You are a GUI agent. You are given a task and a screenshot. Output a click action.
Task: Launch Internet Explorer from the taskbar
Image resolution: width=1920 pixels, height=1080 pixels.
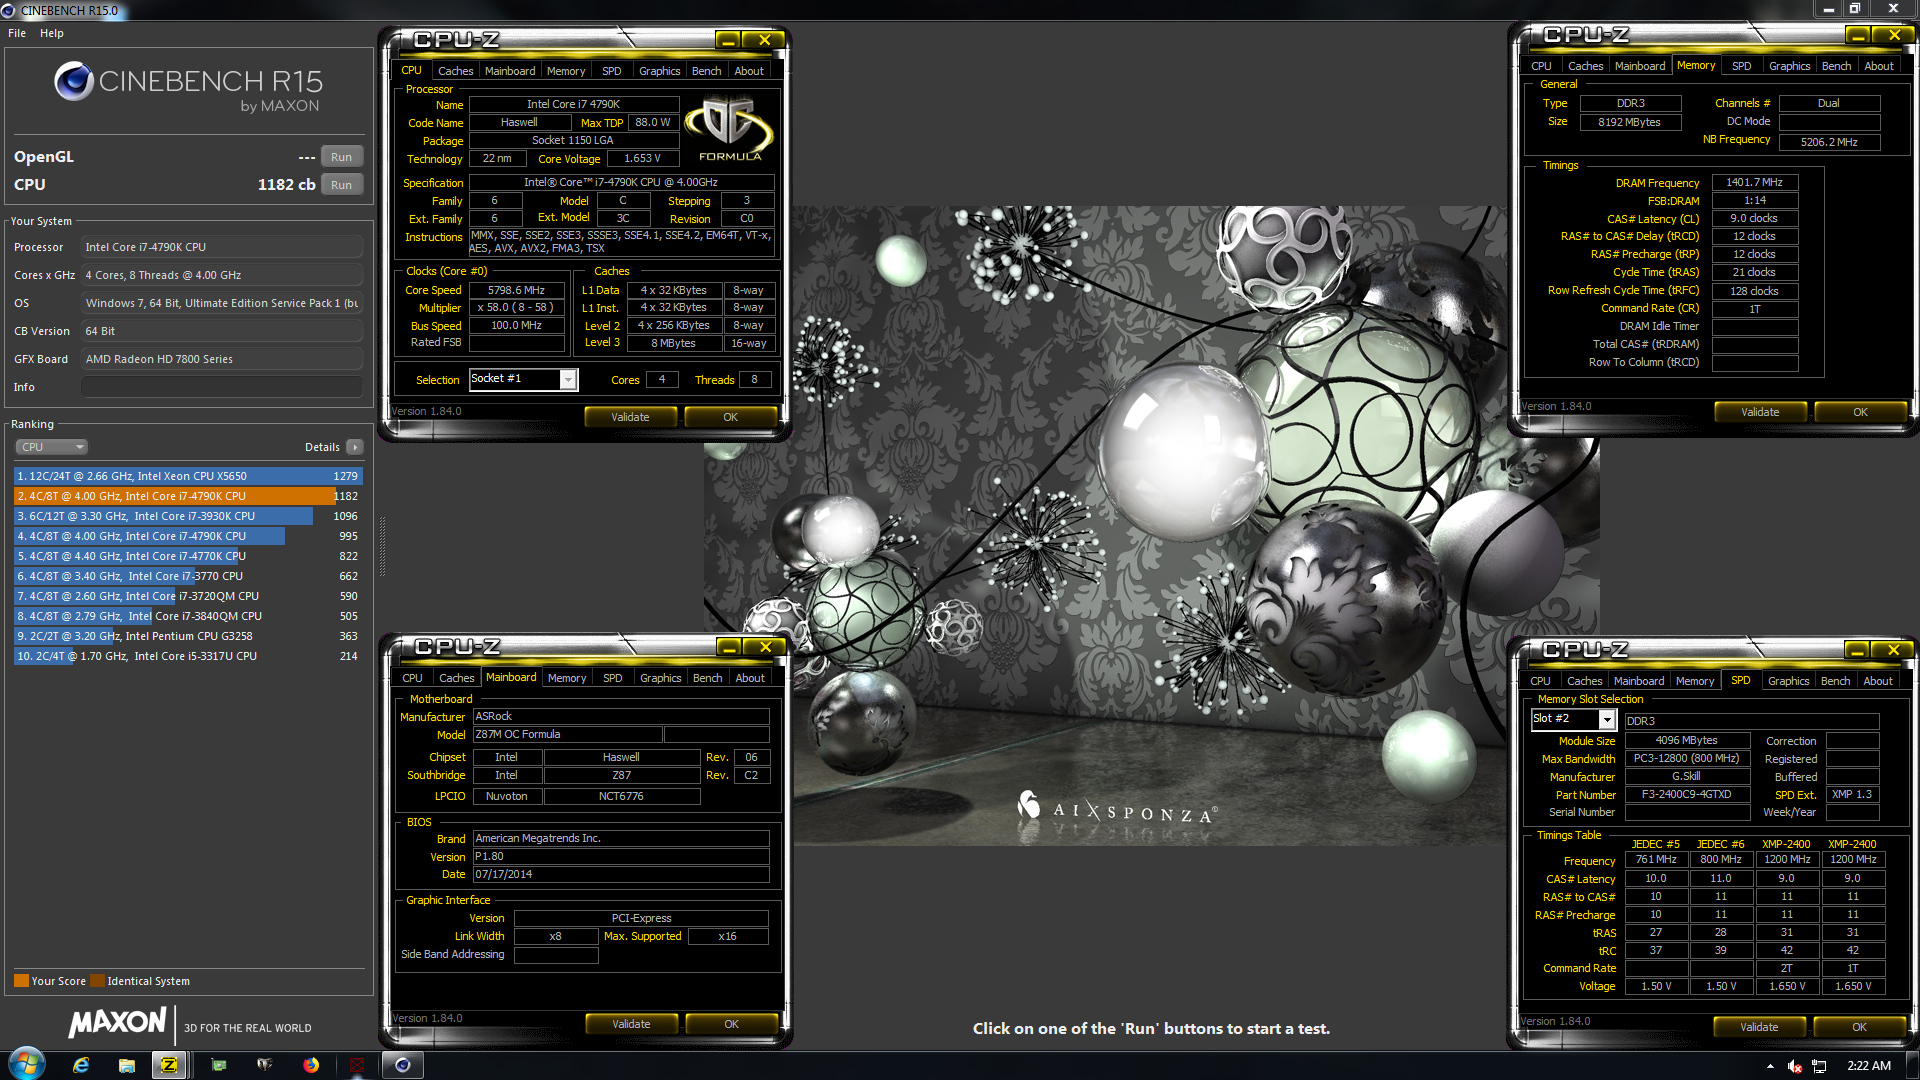(x=81, y=1065)
